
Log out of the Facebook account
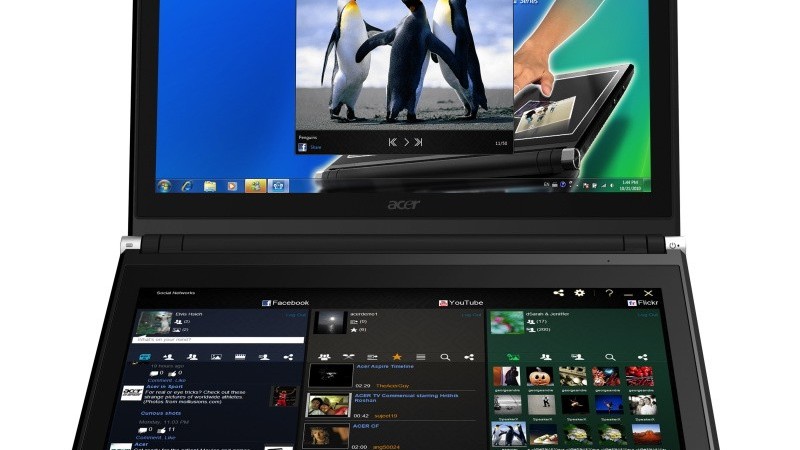tap(295, 315)
